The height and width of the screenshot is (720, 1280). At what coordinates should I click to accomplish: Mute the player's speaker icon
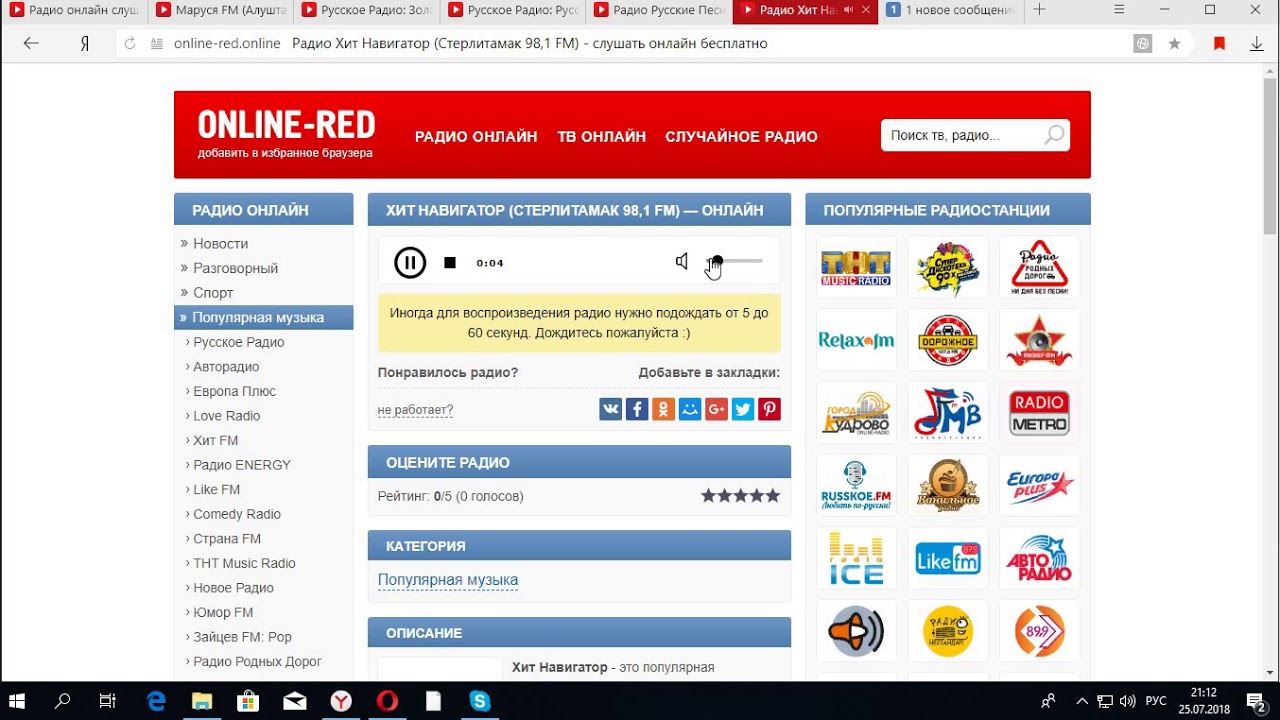click(682, 262)
